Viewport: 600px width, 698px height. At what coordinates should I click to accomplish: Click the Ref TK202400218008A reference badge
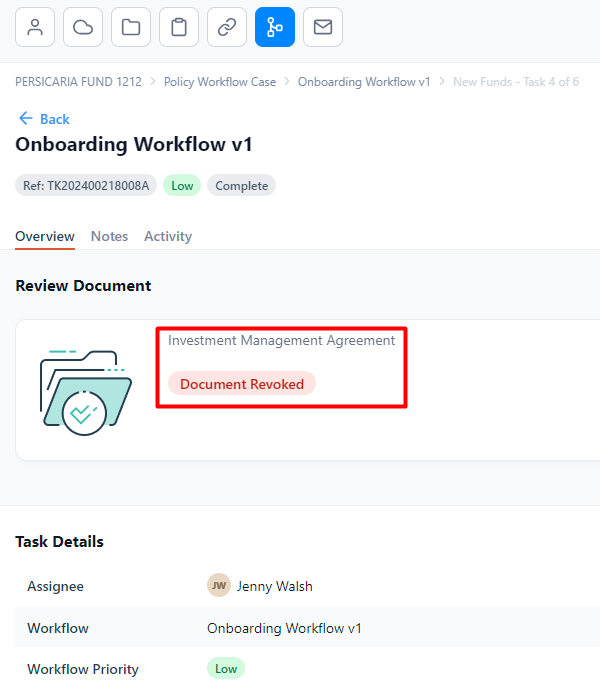tap(86, 186)
